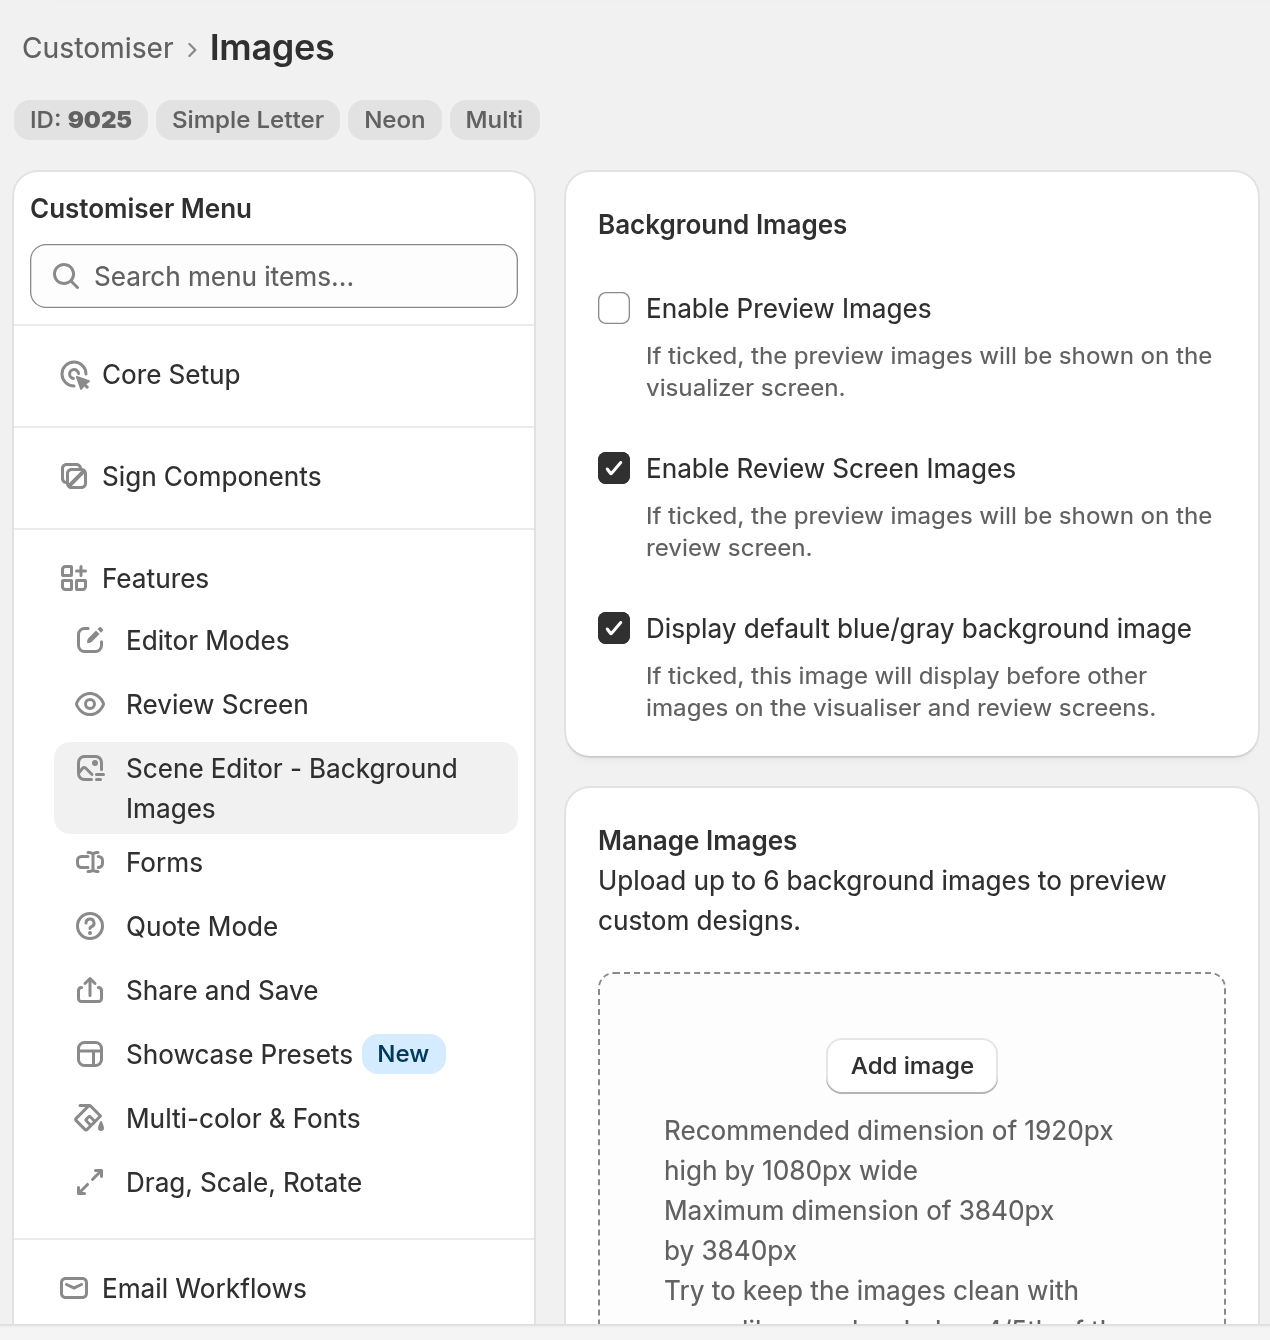
Task: Click the Simple Letter tag
Action: (248, 120)
